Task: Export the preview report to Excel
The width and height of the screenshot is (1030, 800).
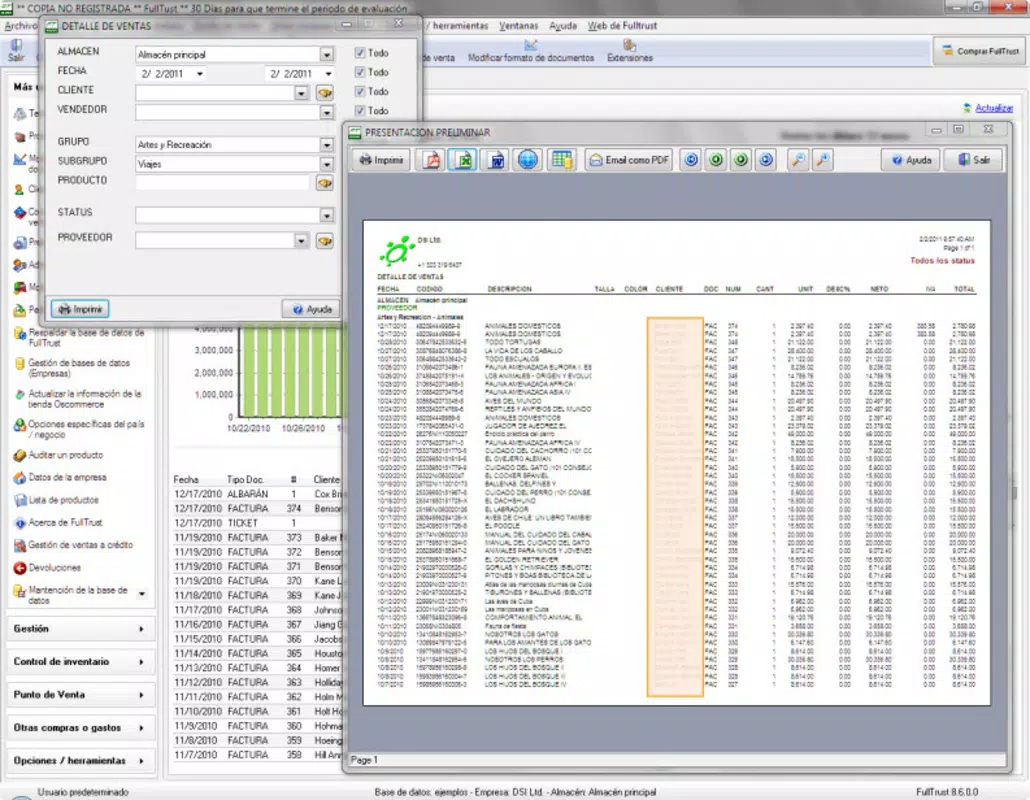Action: click(464, 160)
